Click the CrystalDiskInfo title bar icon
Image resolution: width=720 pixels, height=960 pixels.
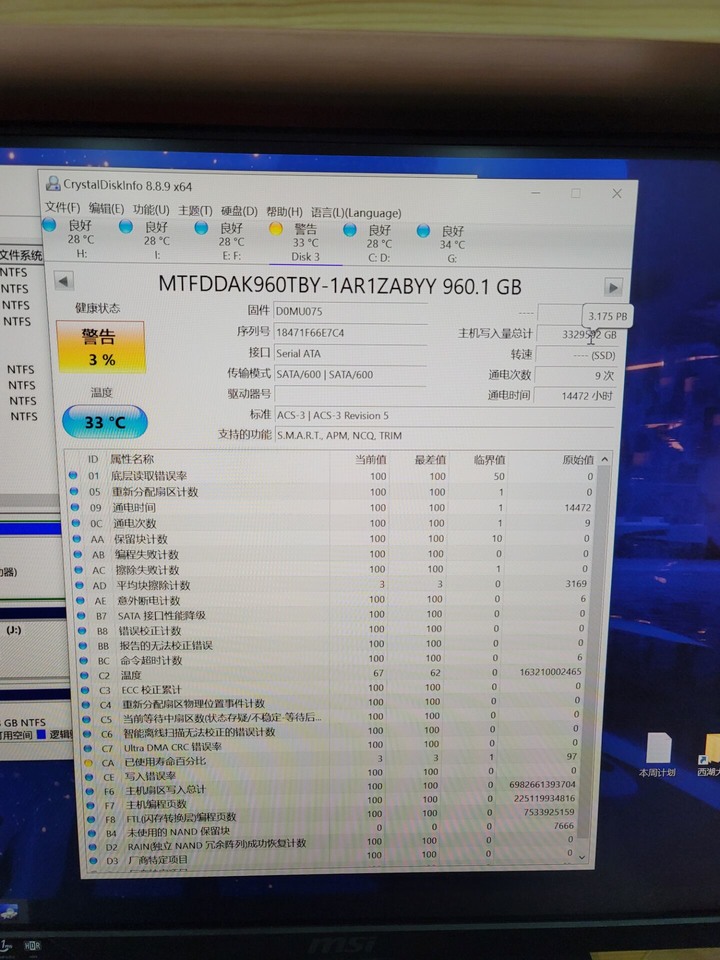tap(53, 184)
